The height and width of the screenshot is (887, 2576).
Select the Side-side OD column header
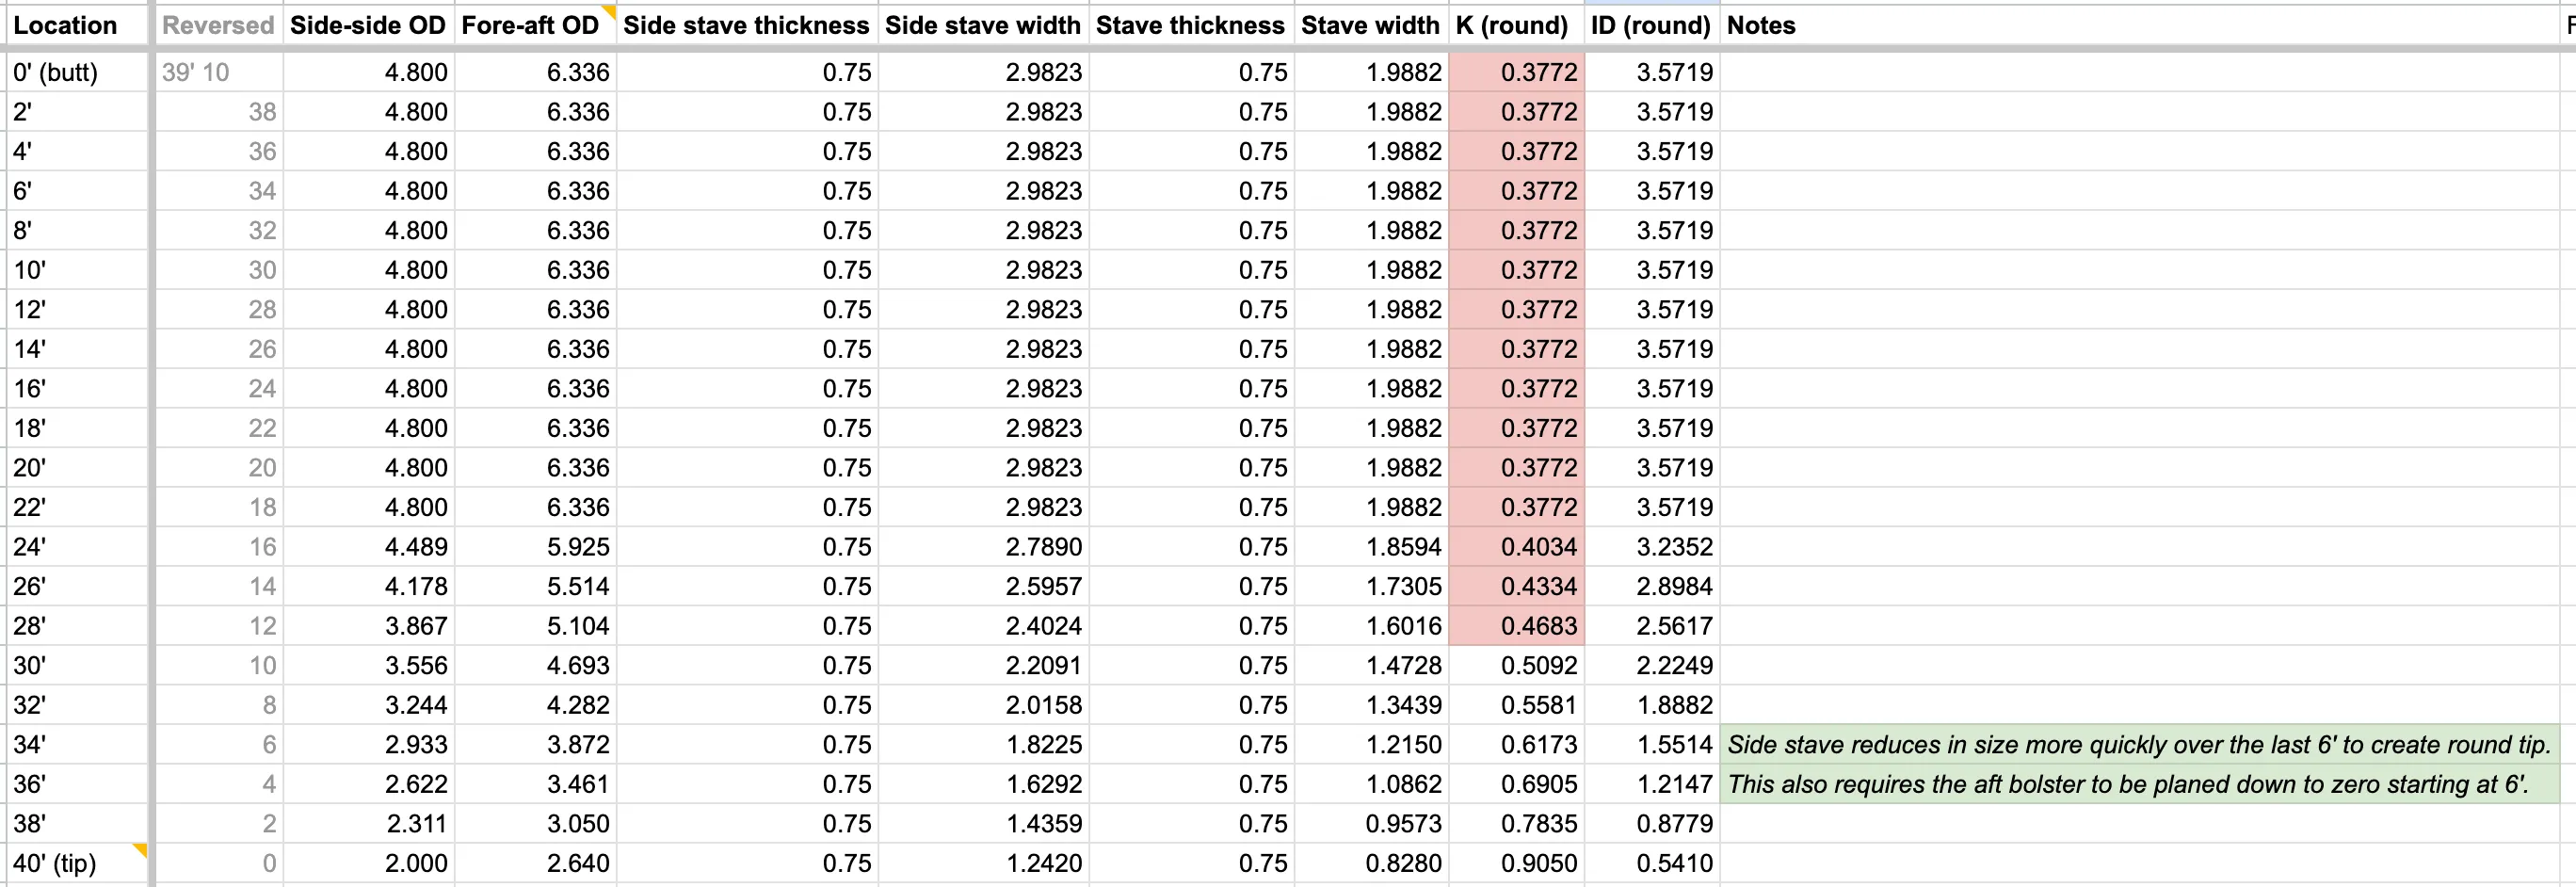pos(368,25)
